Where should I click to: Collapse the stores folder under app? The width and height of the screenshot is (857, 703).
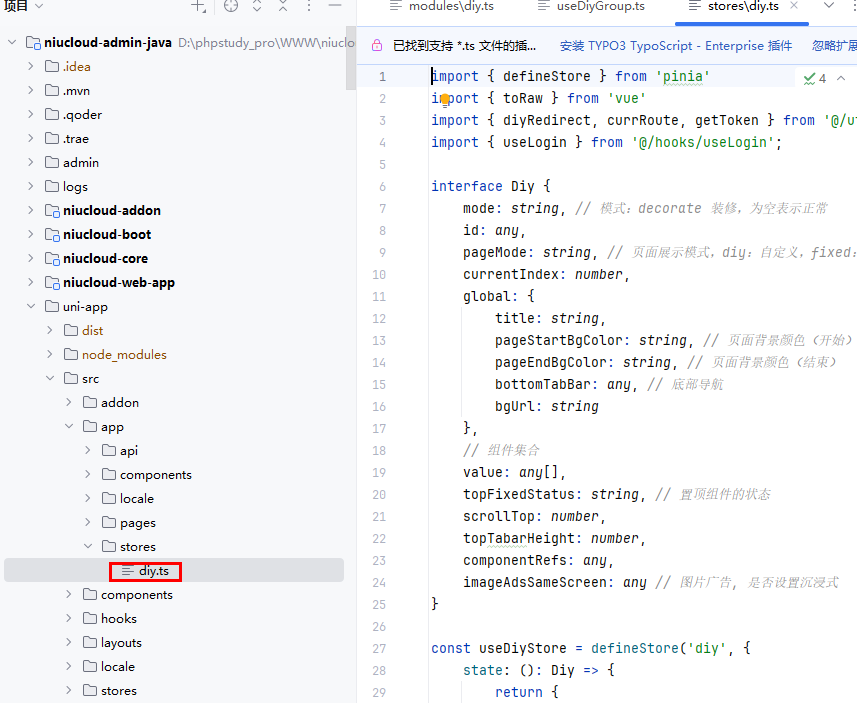pos(87,546)
